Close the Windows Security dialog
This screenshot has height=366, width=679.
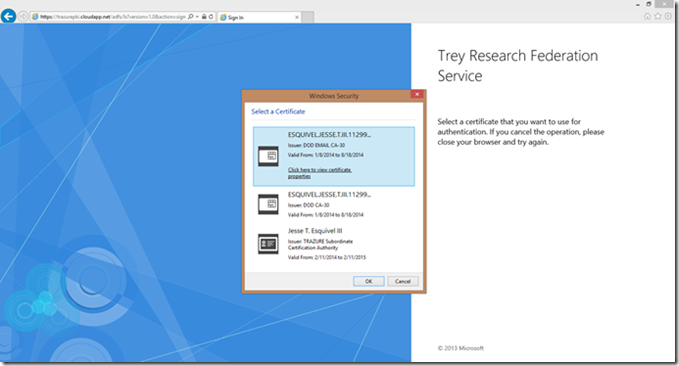point(417,94)
